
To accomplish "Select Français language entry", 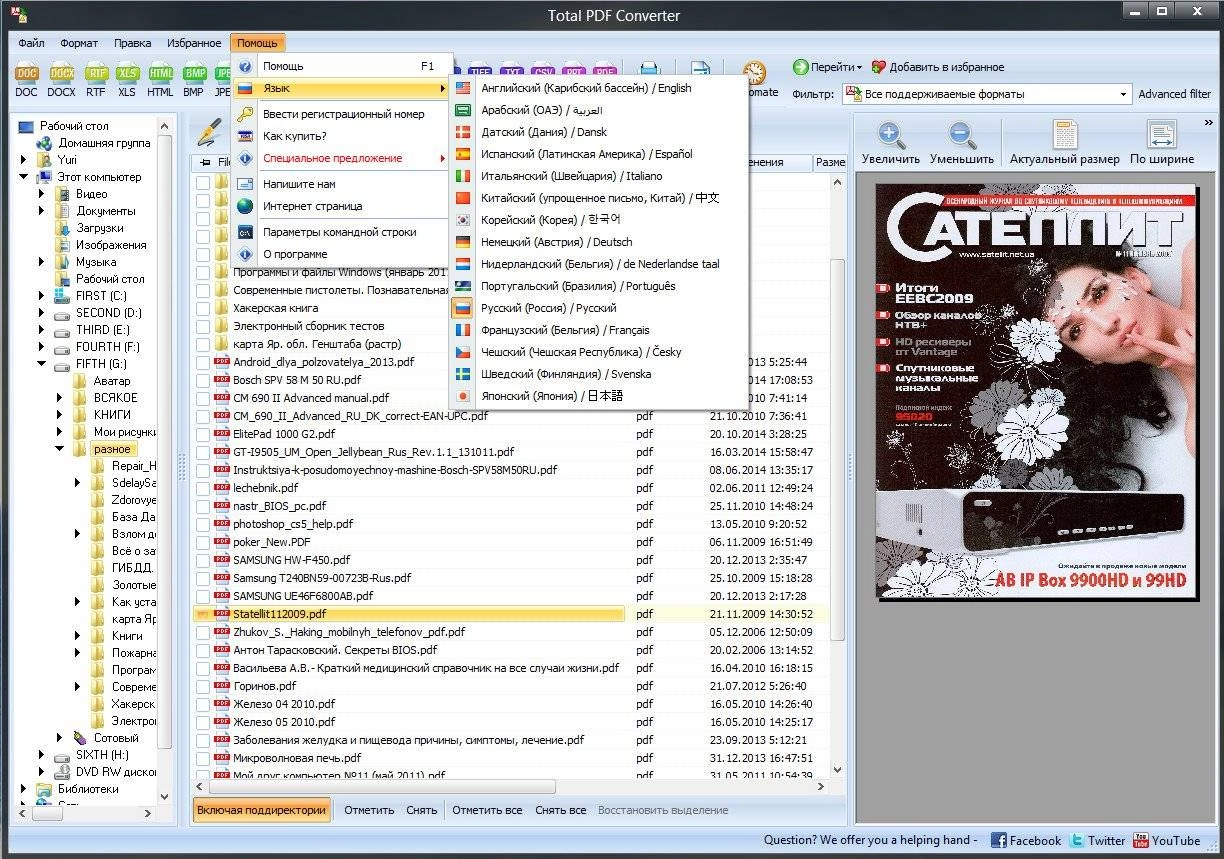I will click(600, 330).
